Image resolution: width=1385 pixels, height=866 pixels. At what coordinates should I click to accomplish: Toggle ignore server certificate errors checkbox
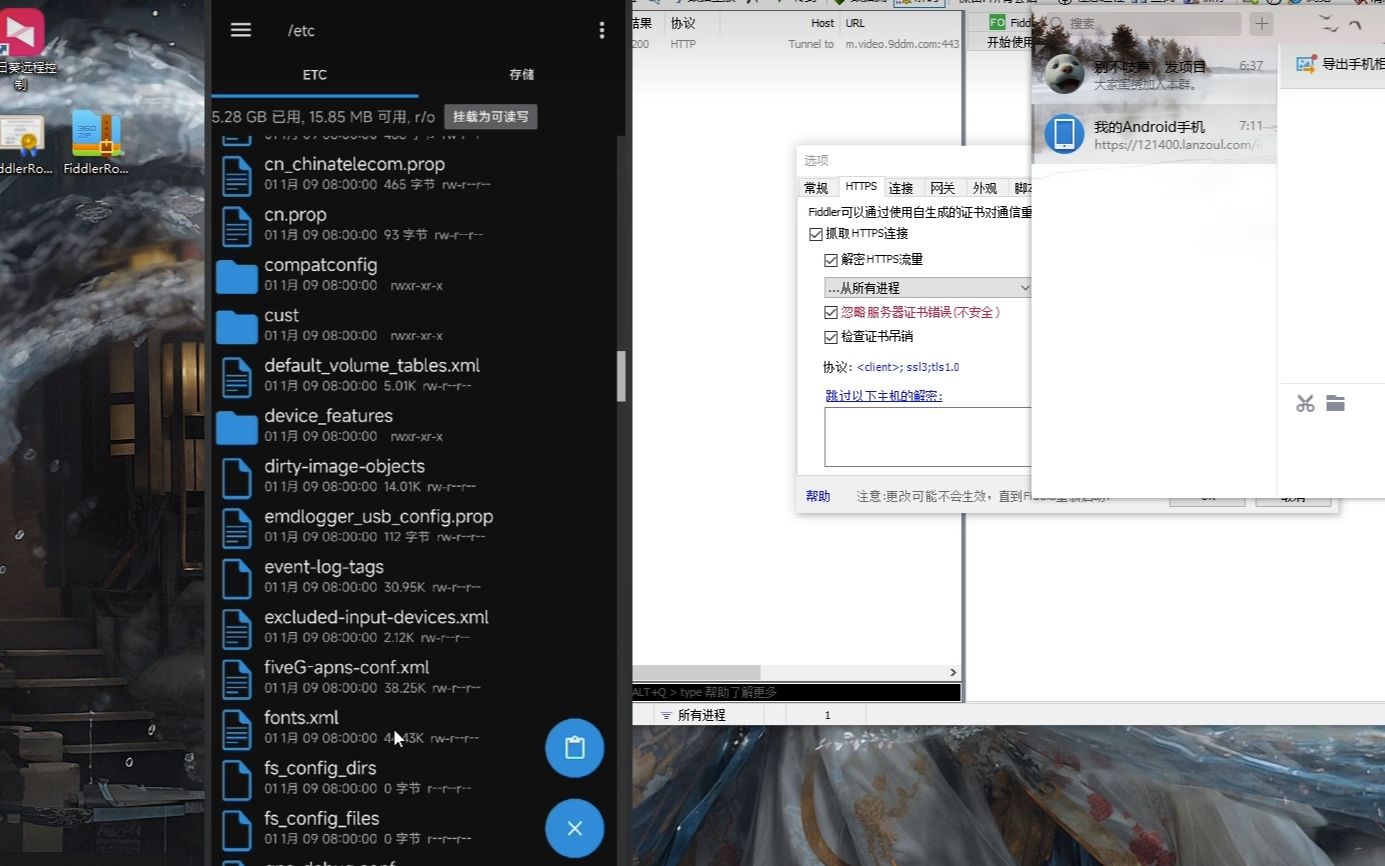pos(831,312)
